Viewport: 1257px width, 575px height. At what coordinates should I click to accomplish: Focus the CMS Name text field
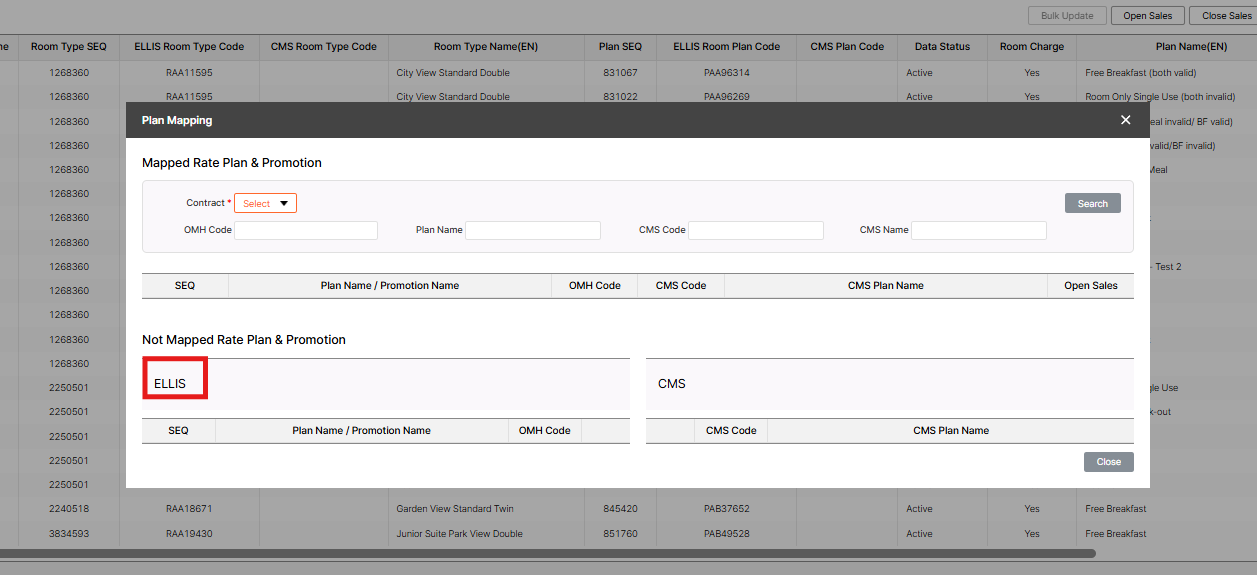pyautogui.click(x=978, y=230)
